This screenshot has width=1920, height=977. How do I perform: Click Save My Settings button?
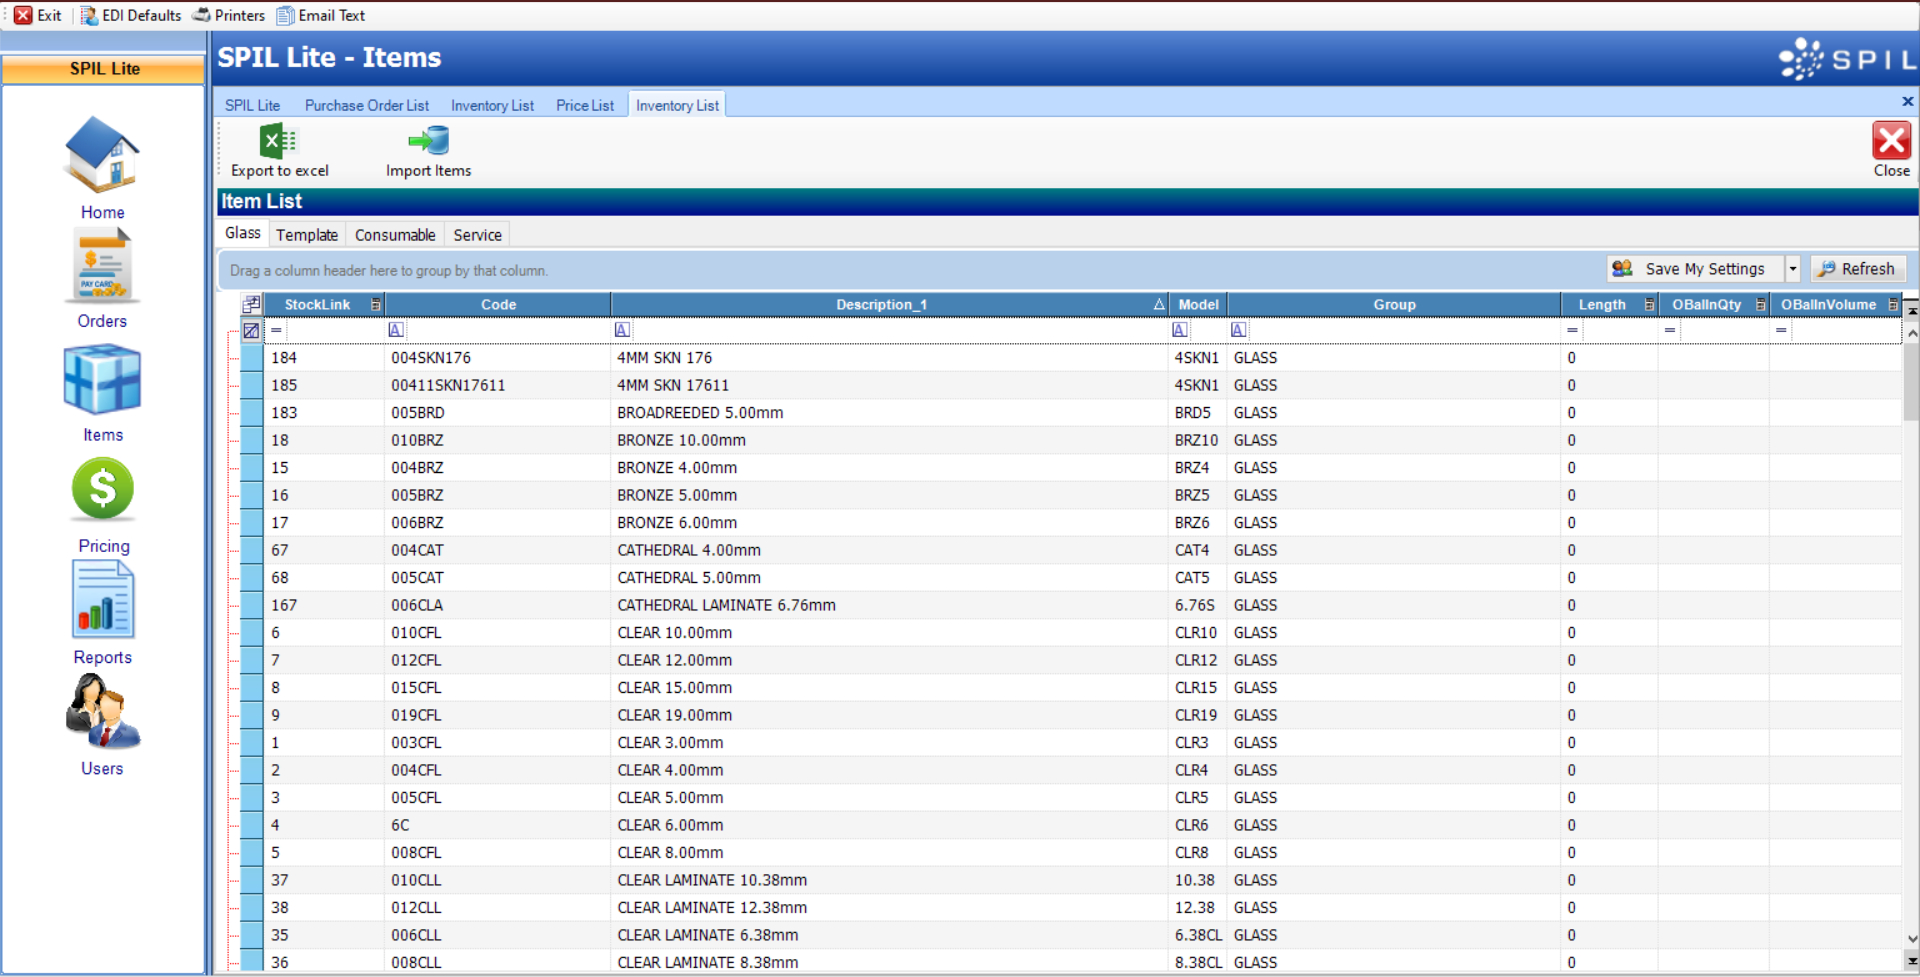click(x=1695, y=269)
